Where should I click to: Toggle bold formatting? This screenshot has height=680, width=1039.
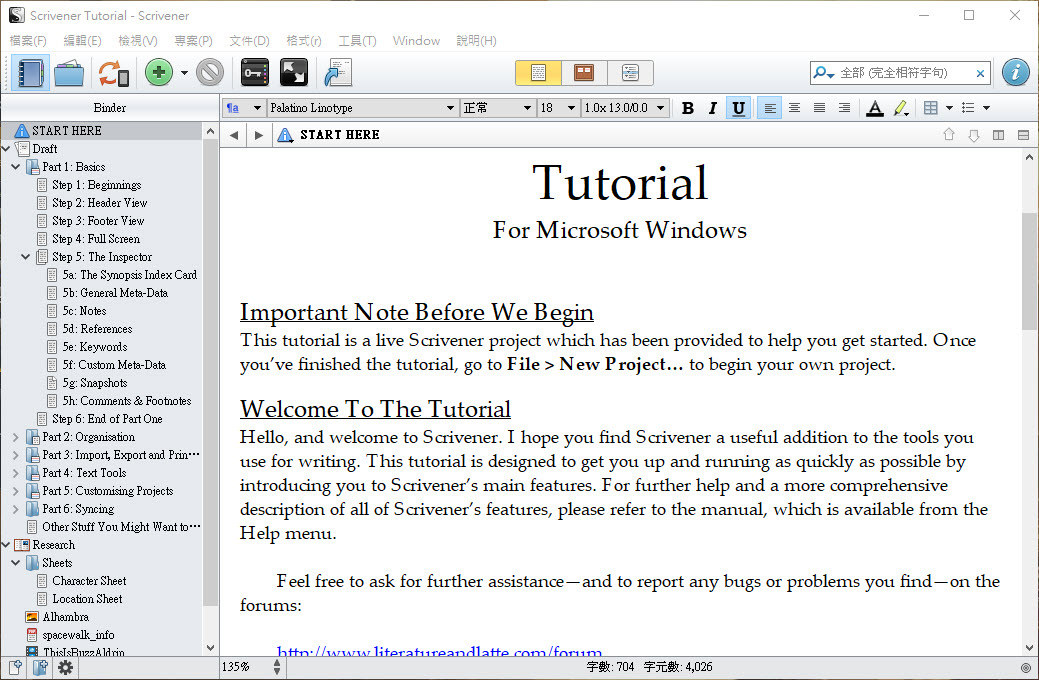pos(687,108)
